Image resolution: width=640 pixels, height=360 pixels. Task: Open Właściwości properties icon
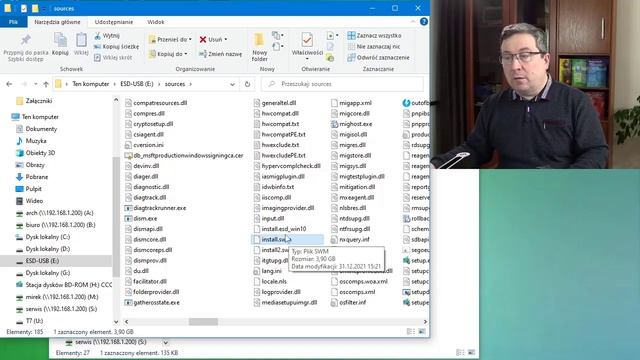(x=307, y=40)
